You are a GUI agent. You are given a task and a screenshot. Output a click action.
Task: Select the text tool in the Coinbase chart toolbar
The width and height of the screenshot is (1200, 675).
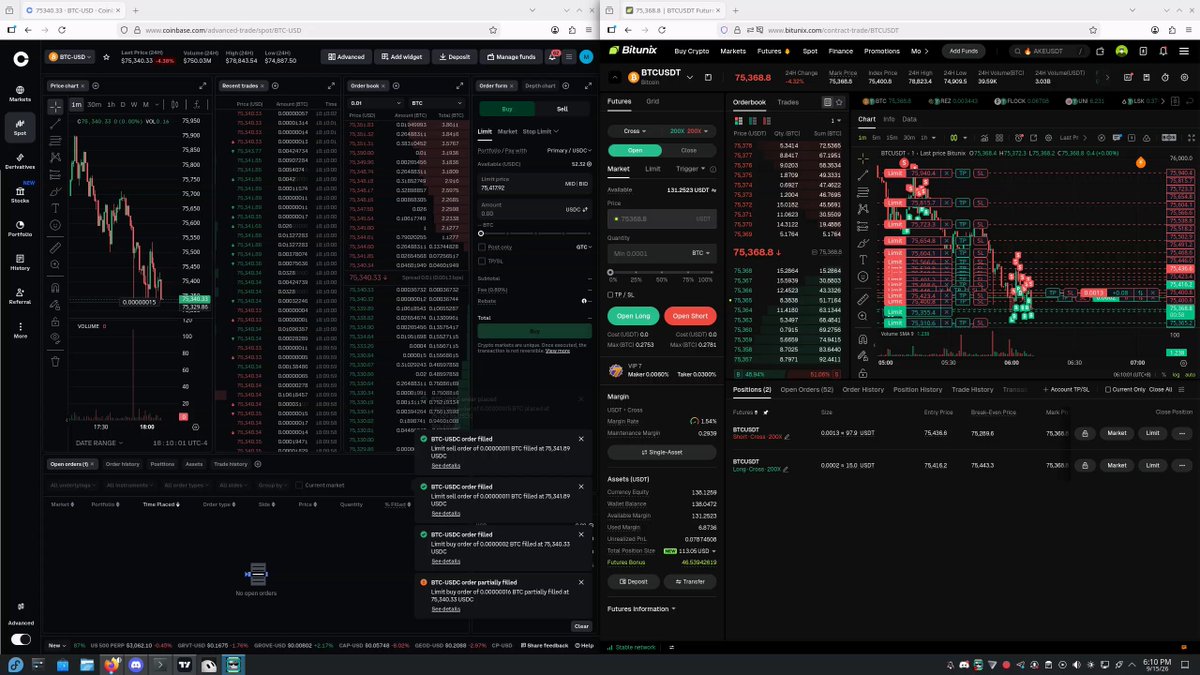click(x=55, y=208)
